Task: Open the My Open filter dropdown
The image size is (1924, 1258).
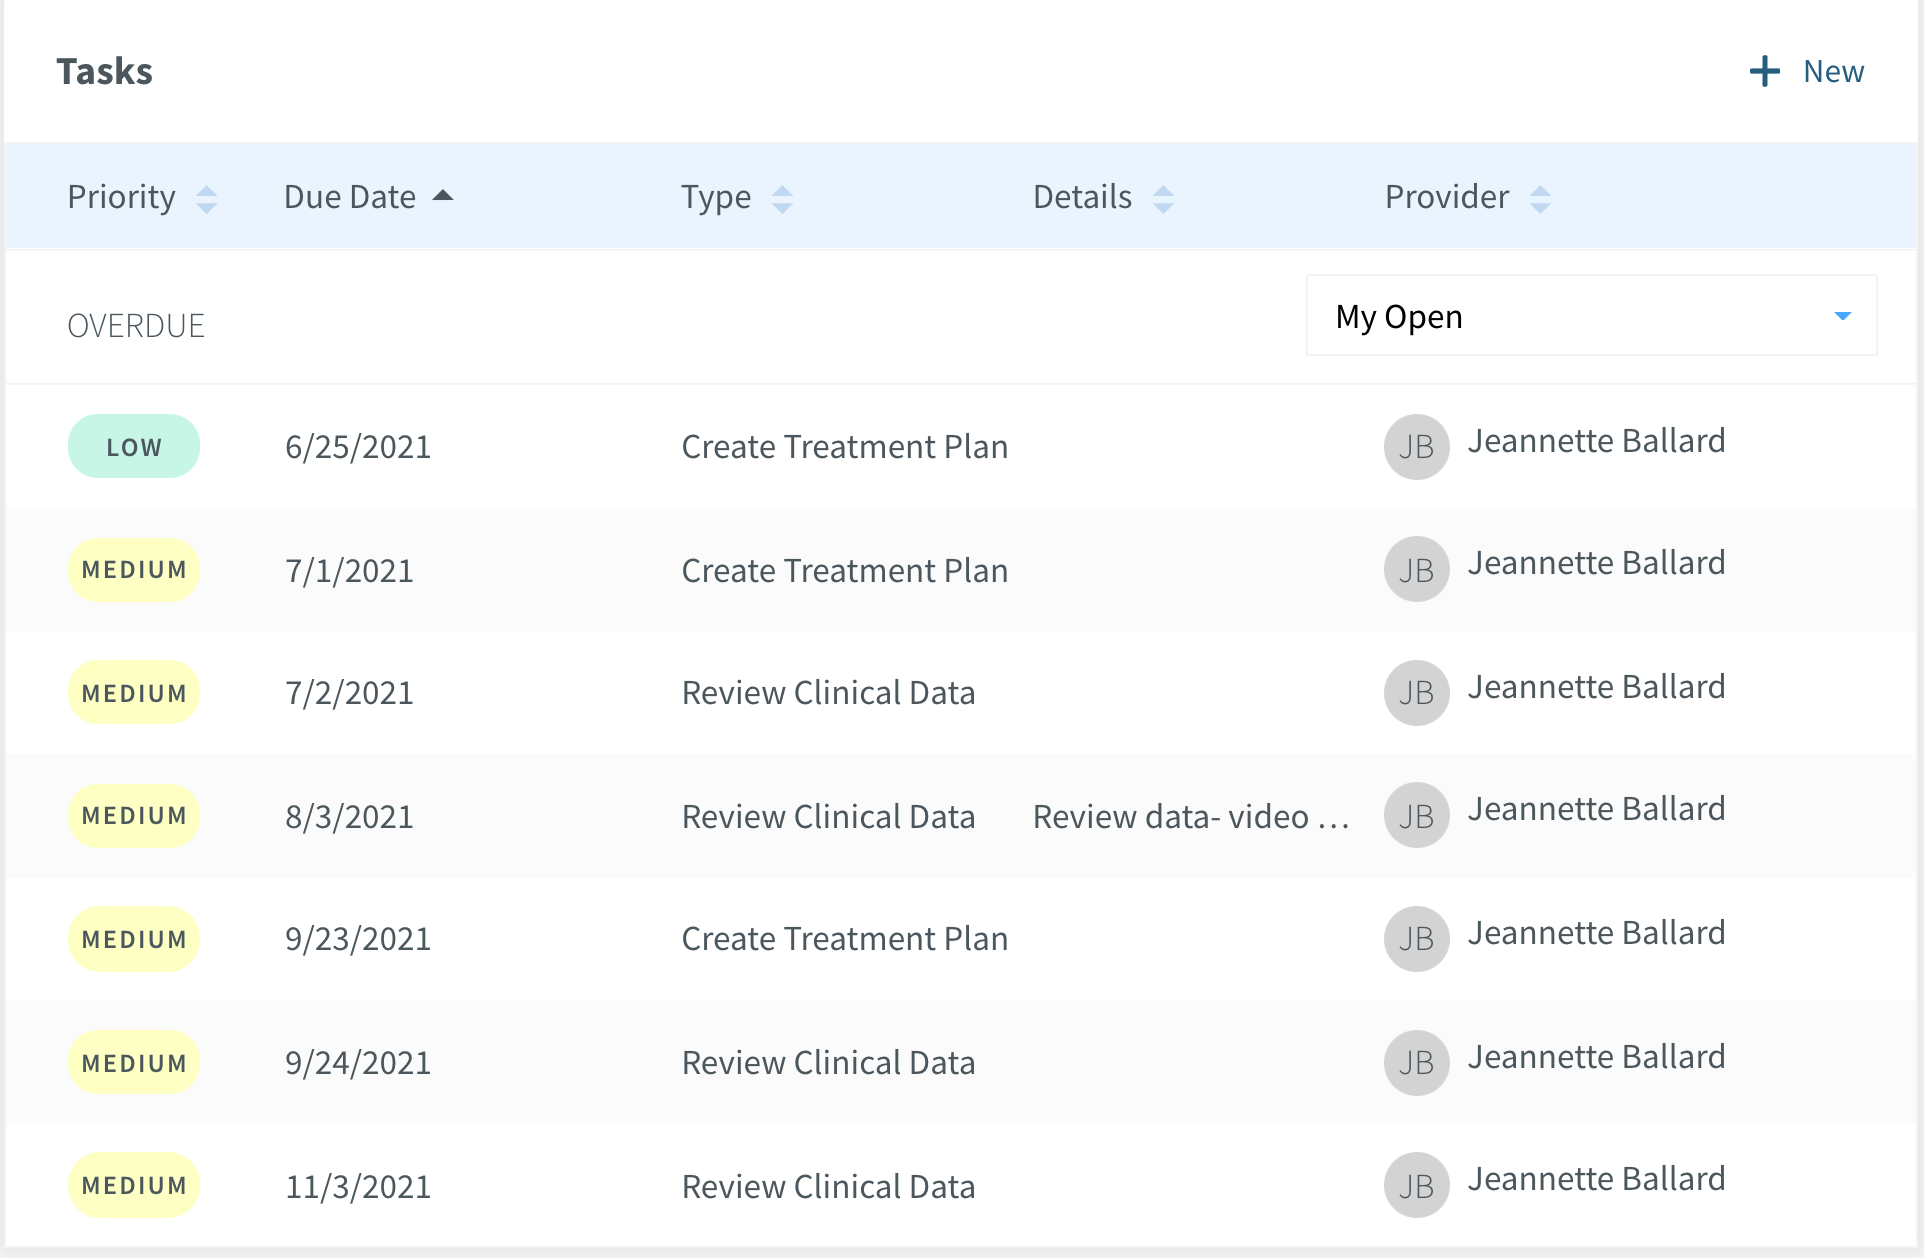Action: tap(1591, 316)
